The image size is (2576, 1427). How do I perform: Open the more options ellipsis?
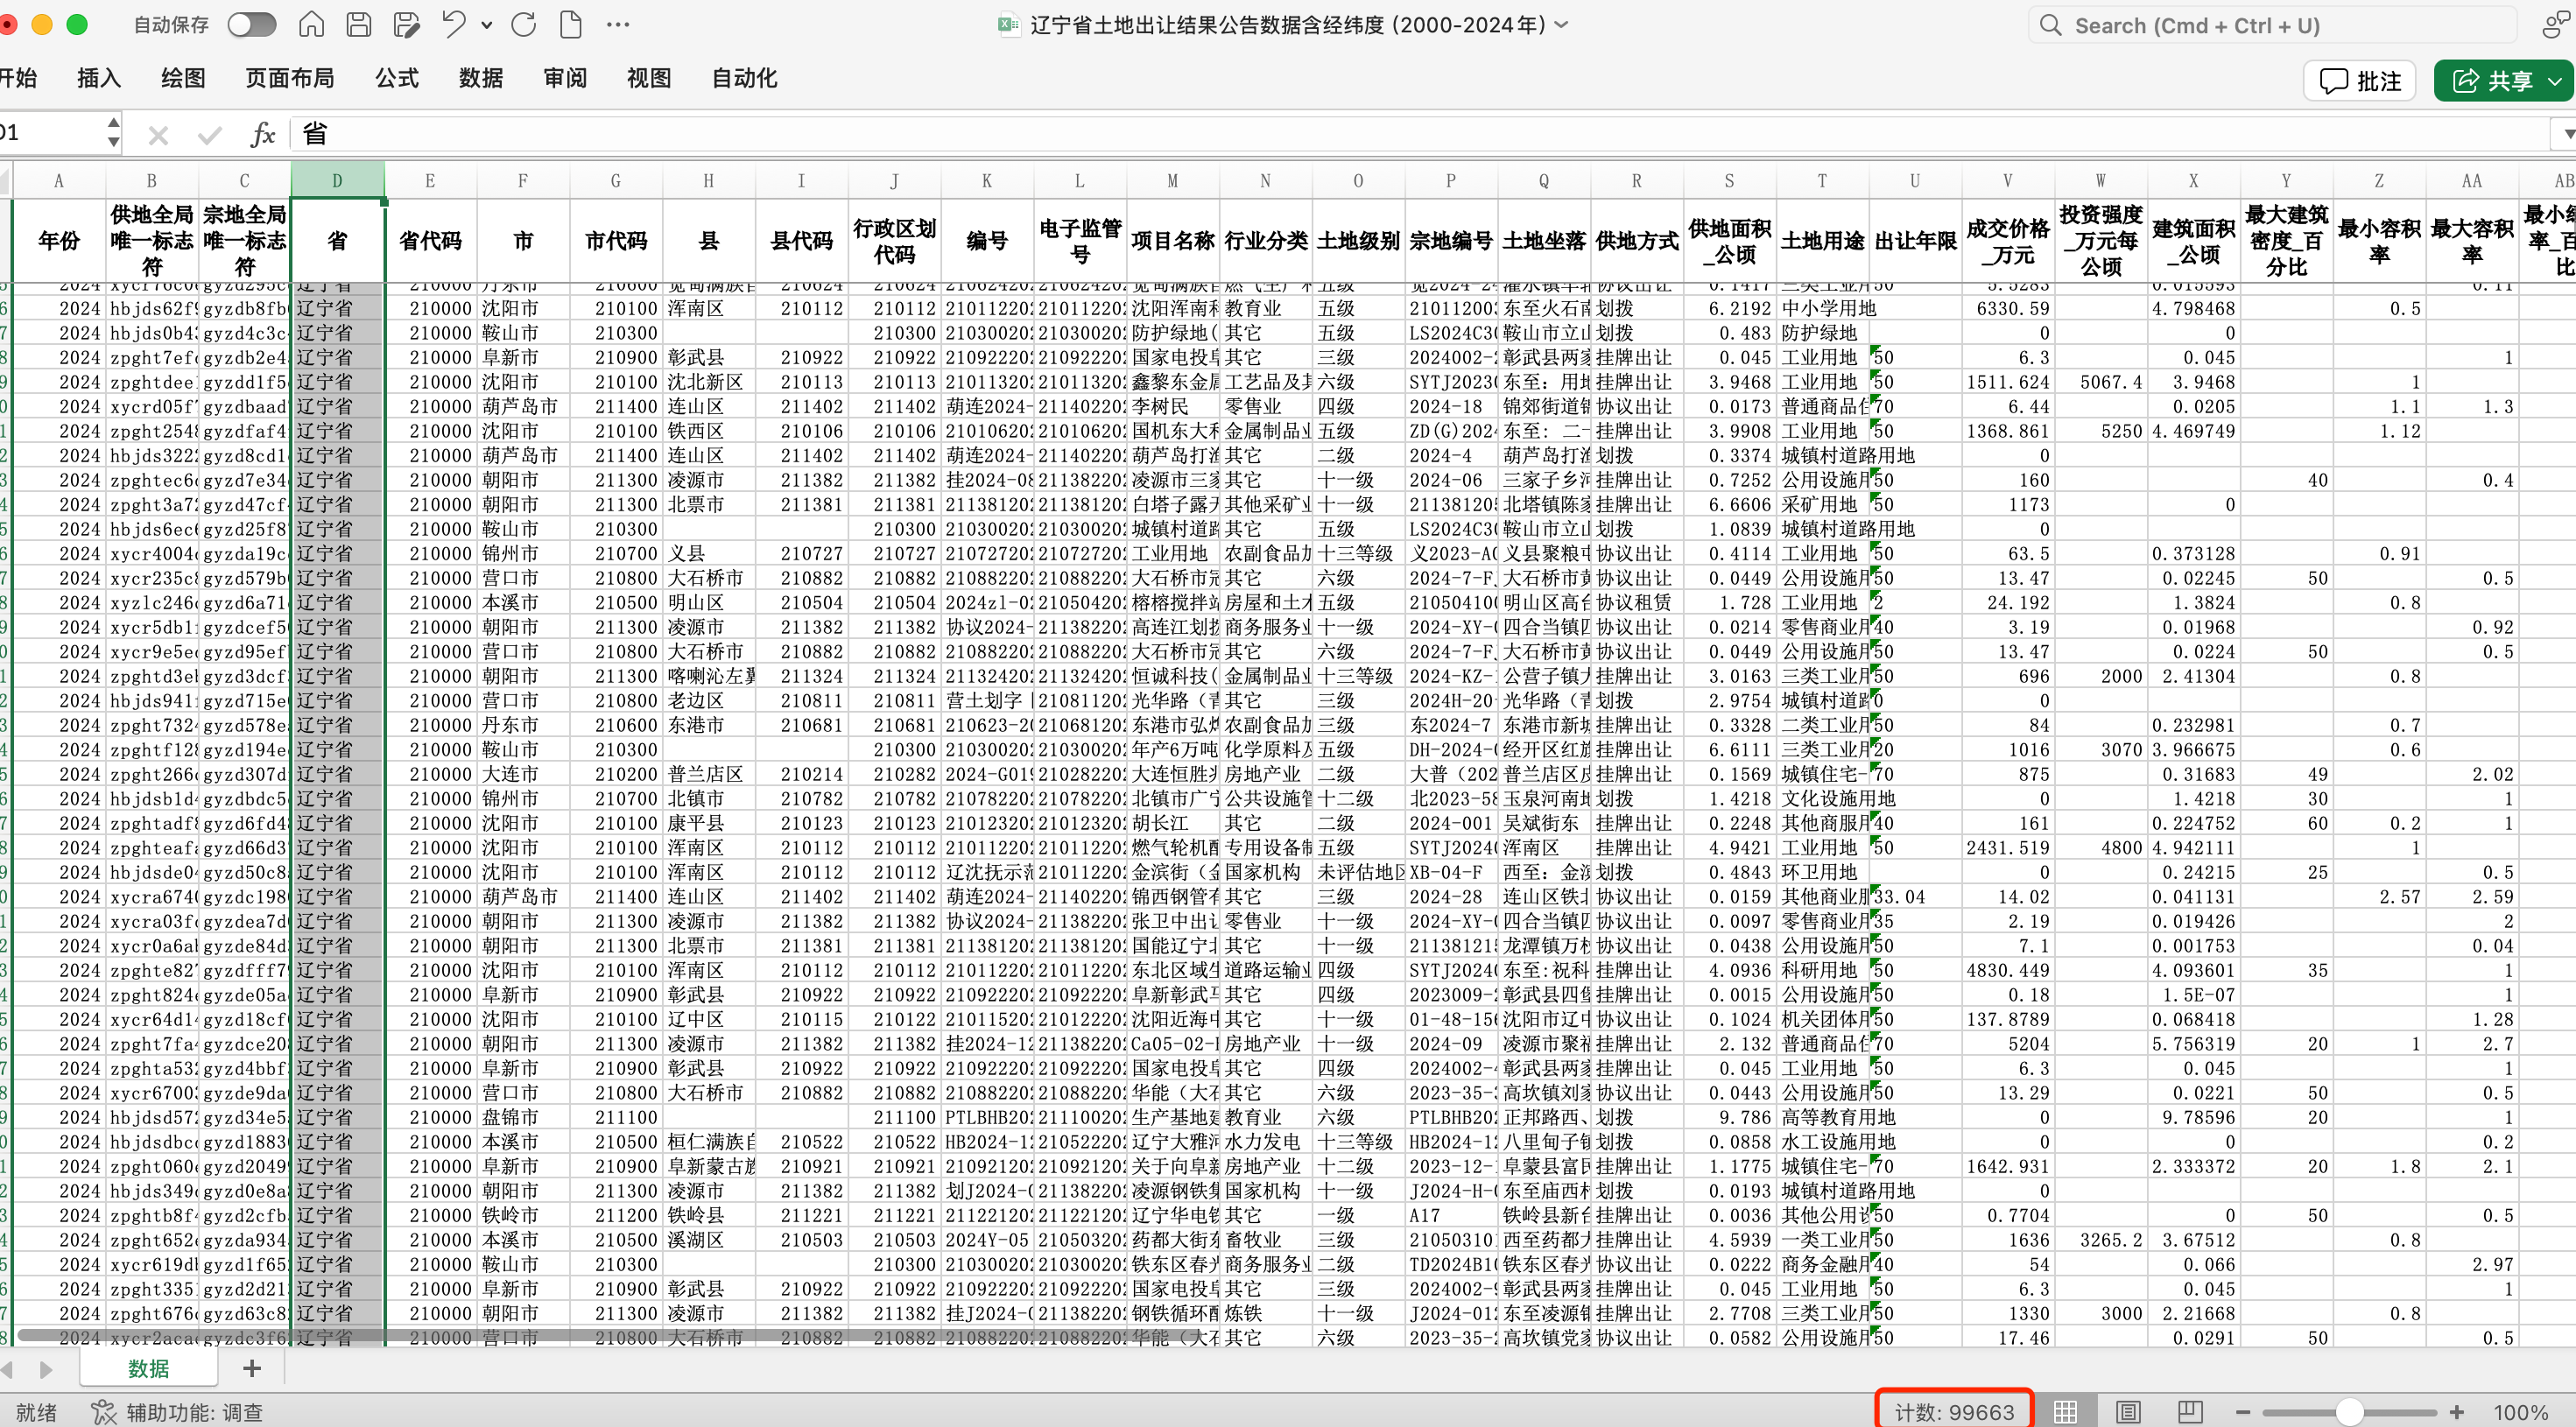click(x=618, y=25)
